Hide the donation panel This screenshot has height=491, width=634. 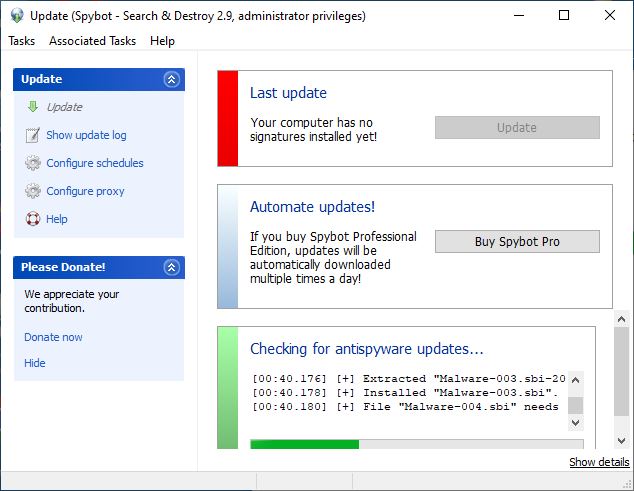click(x=35, y=363)
